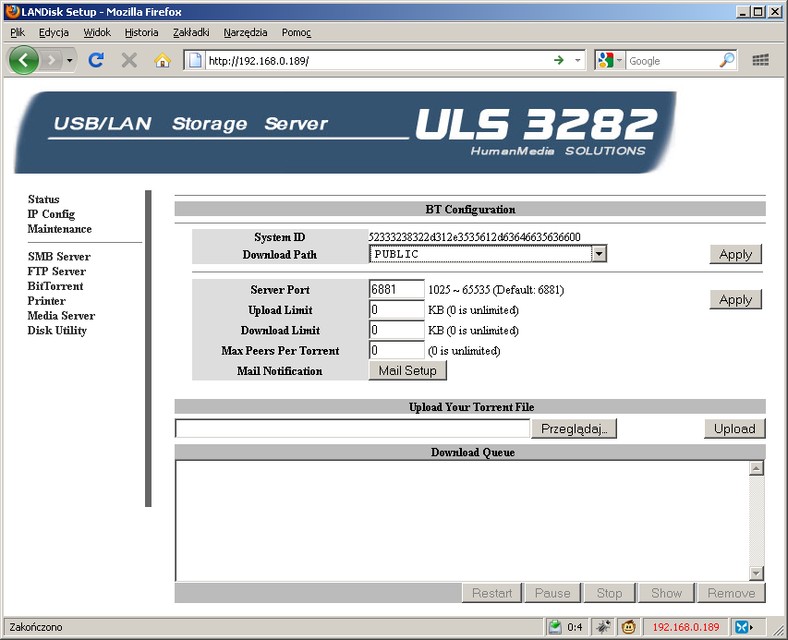Screen dimensions: 788x640
Task: Click the Mail Setup button
Action: [x=407, y=370]
